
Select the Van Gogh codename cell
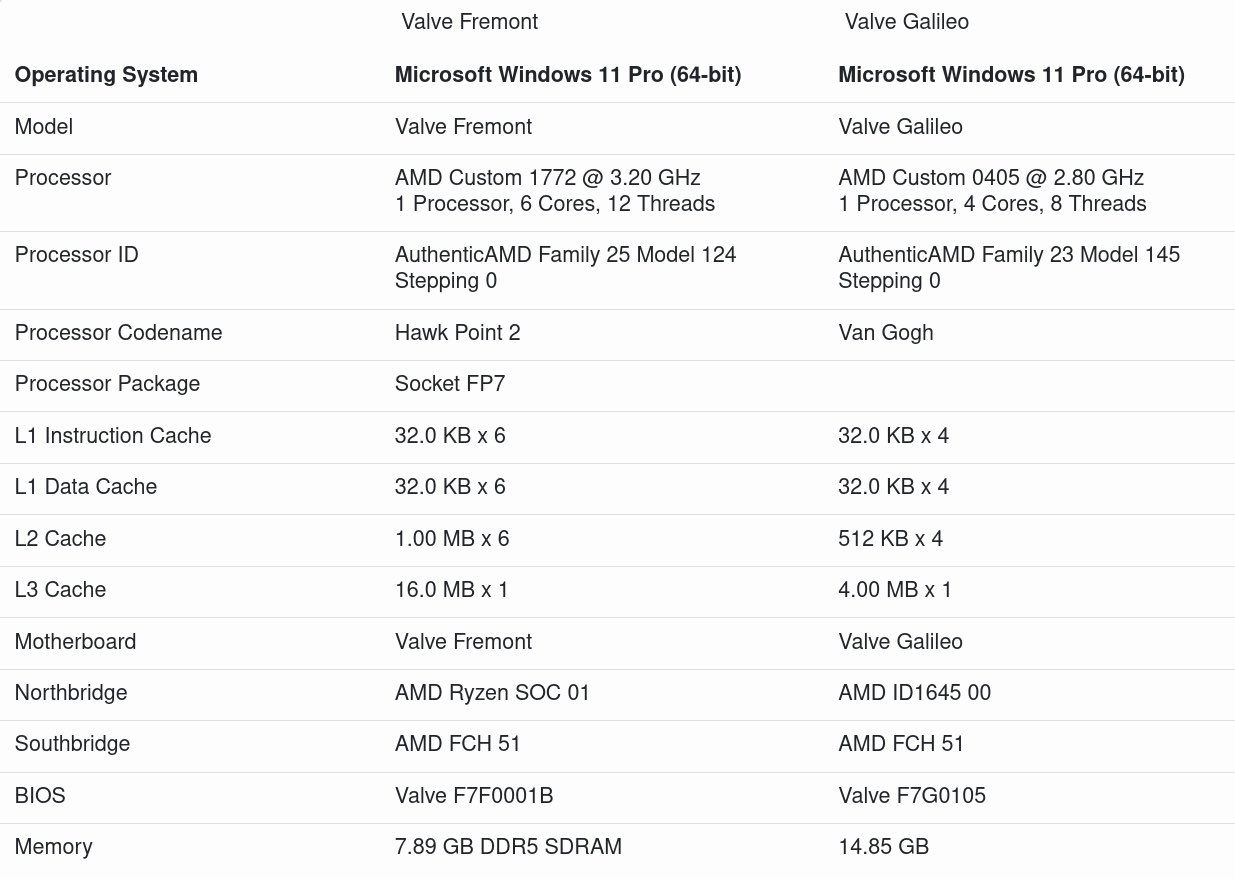click(x=885, y=333)
